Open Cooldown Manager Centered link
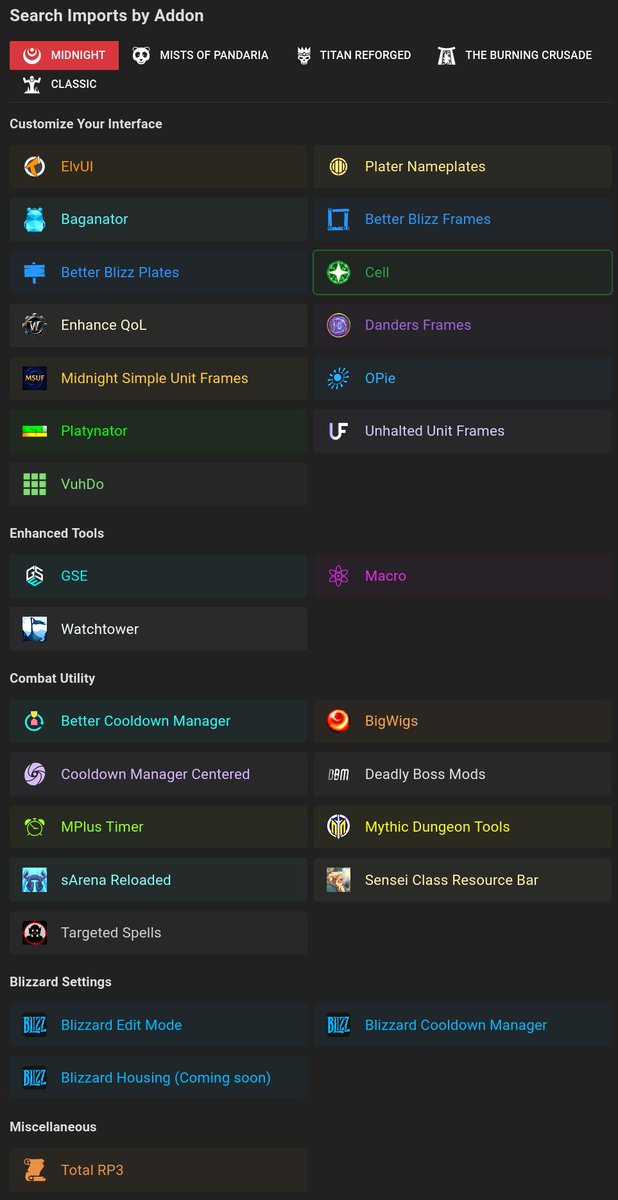The width and height of the screenshot is (618, 1200). click(x=159, y=775)
